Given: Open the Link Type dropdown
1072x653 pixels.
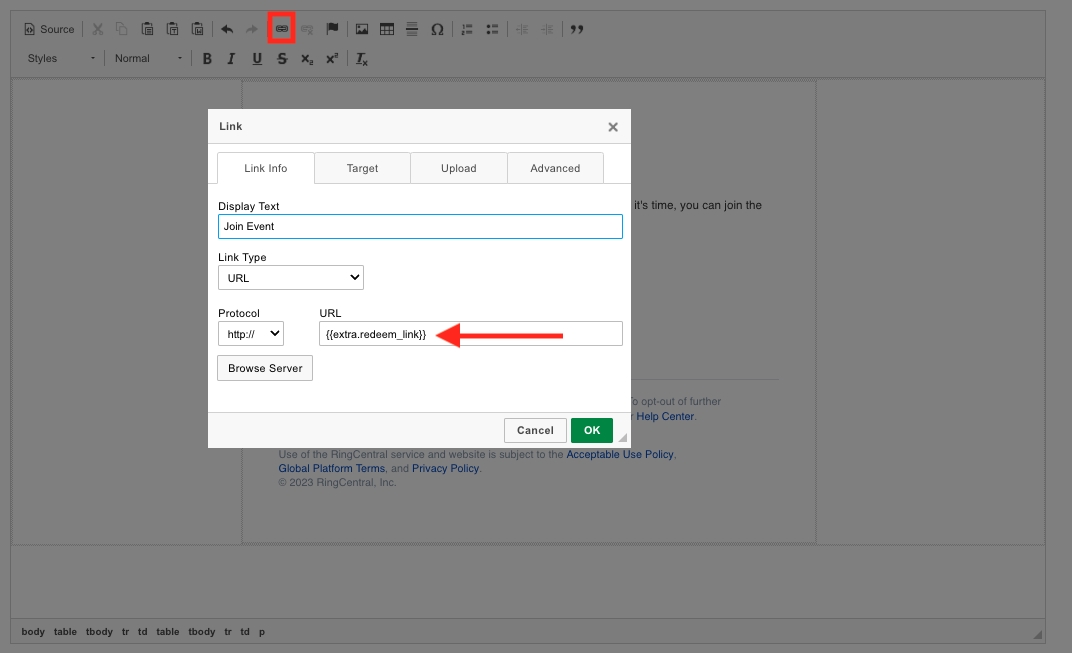Looking at the screenshot, I should pos(291,278).
